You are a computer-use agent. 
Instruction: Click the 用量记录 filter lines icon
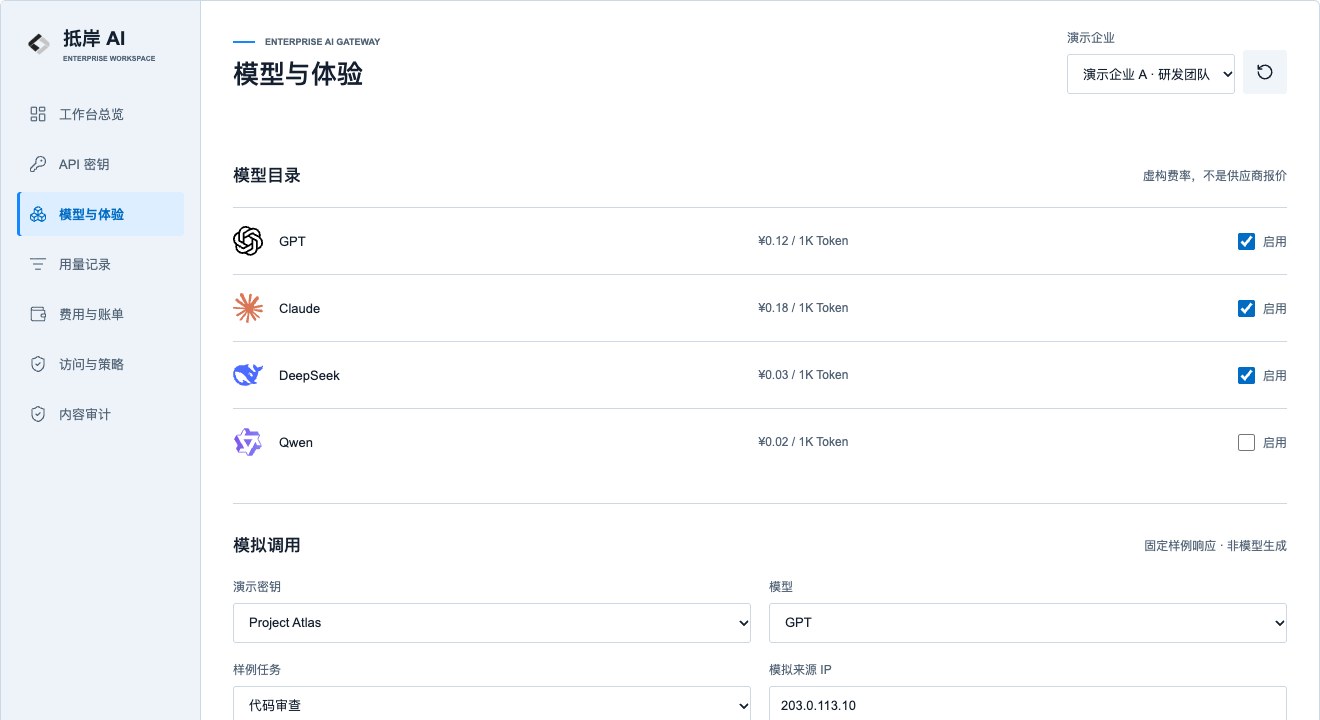(38, 264)
